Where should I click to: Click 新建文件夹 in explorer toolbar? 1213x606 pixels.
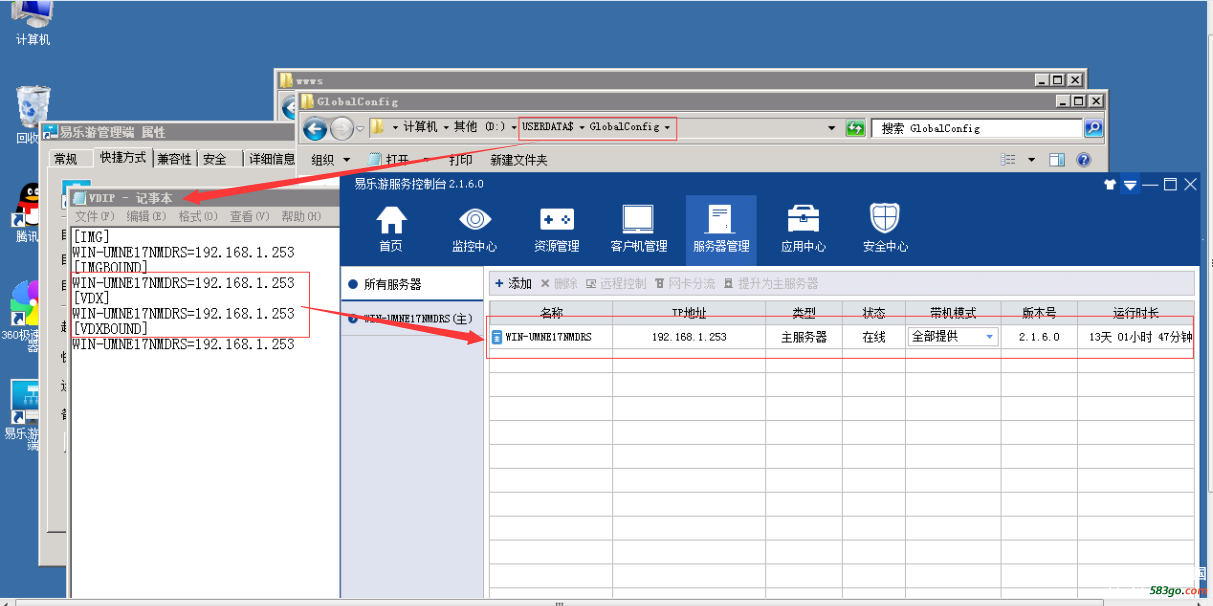(519, 160)
